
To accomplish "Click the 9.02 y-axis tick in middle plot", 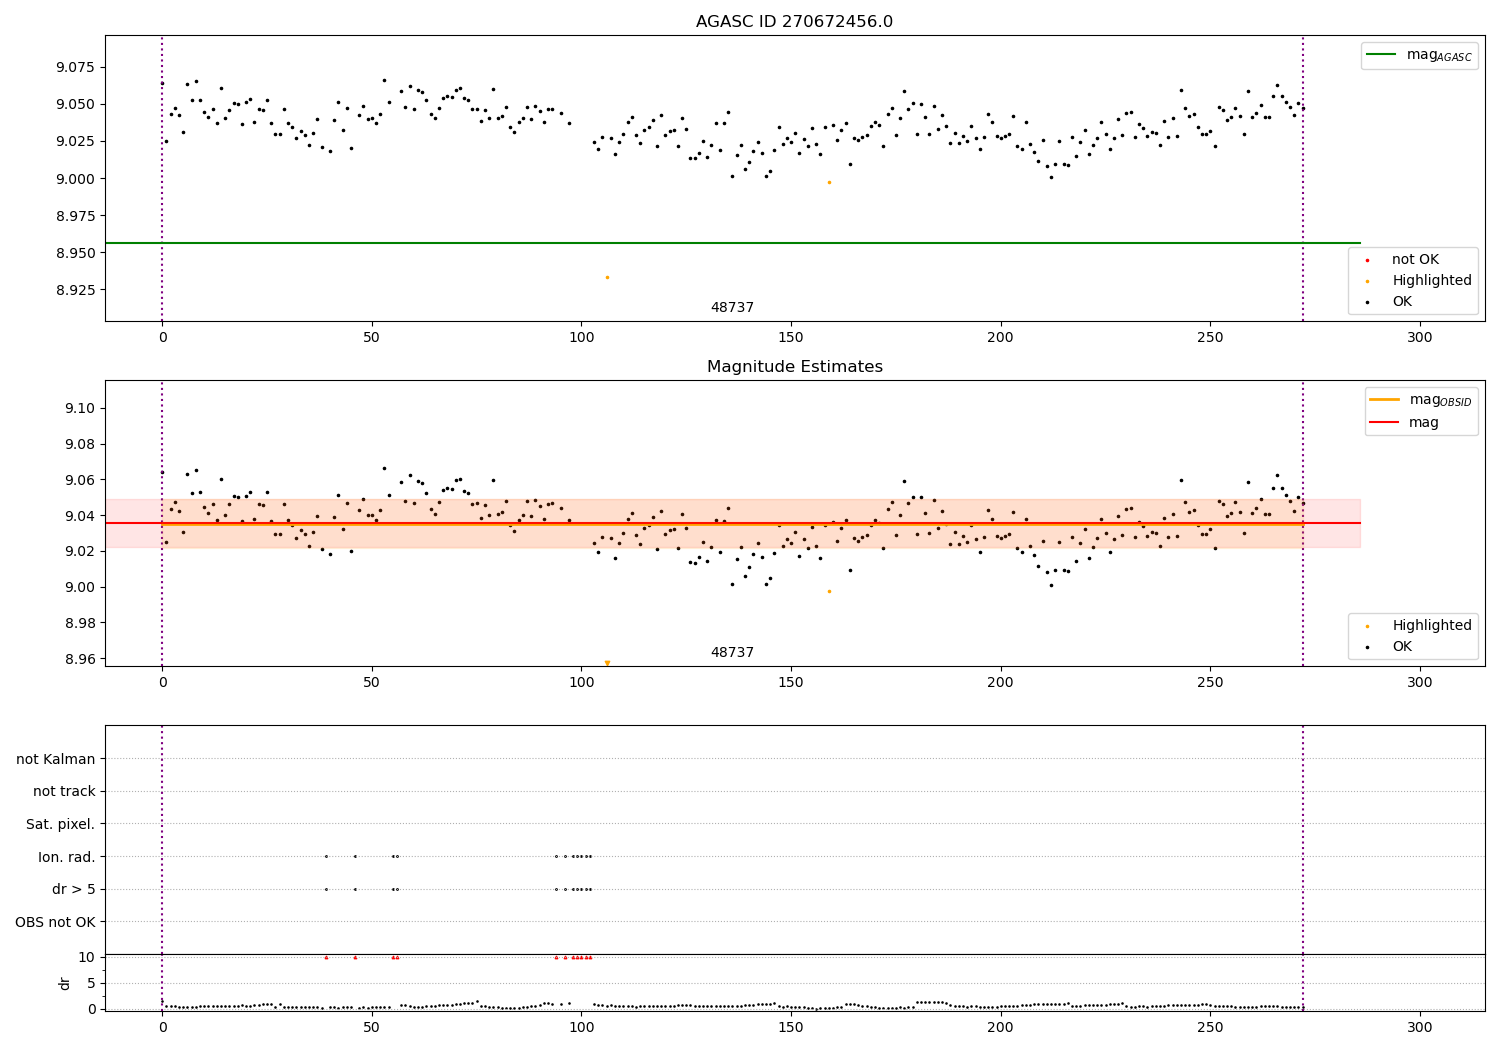I will click(x=79, y=552).
